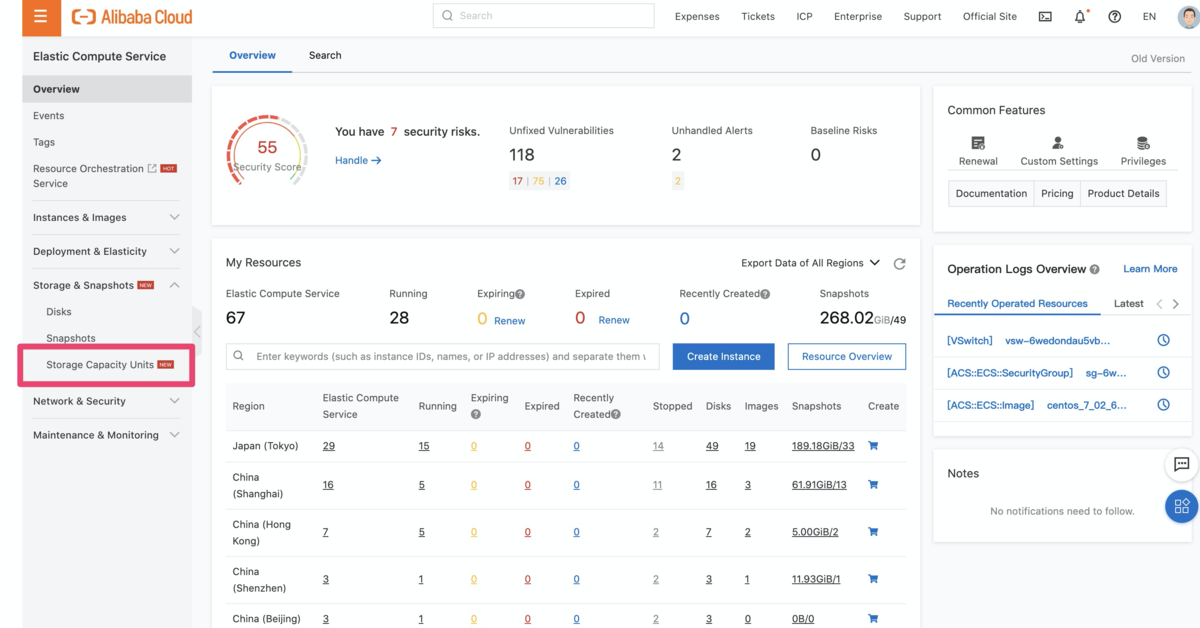Open the help question mark icon
1200x628 pixels.
(1115, 17)
